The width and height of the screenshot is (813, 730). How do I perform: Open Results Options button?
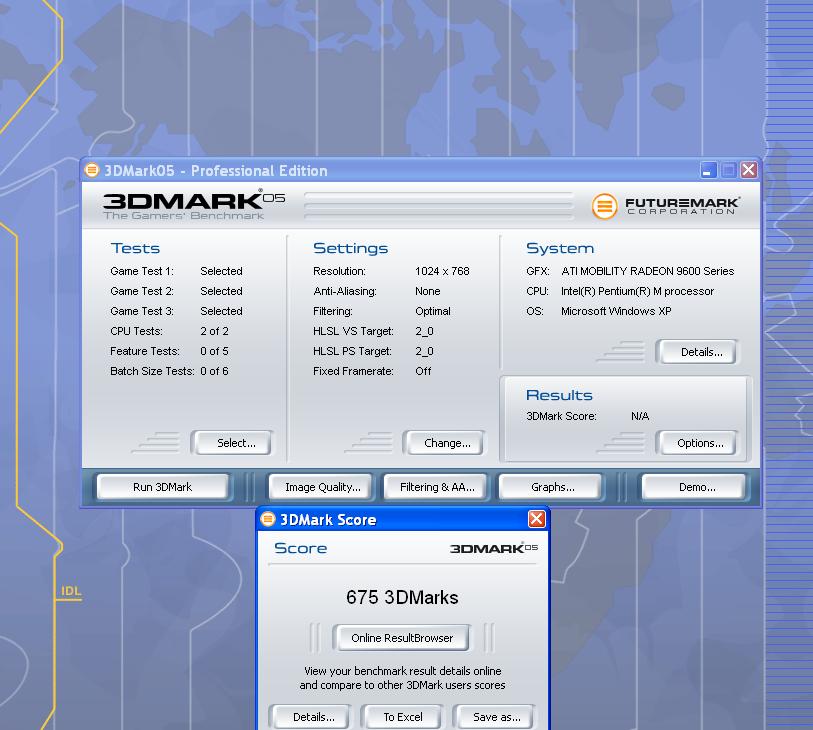tap(700, 443)
